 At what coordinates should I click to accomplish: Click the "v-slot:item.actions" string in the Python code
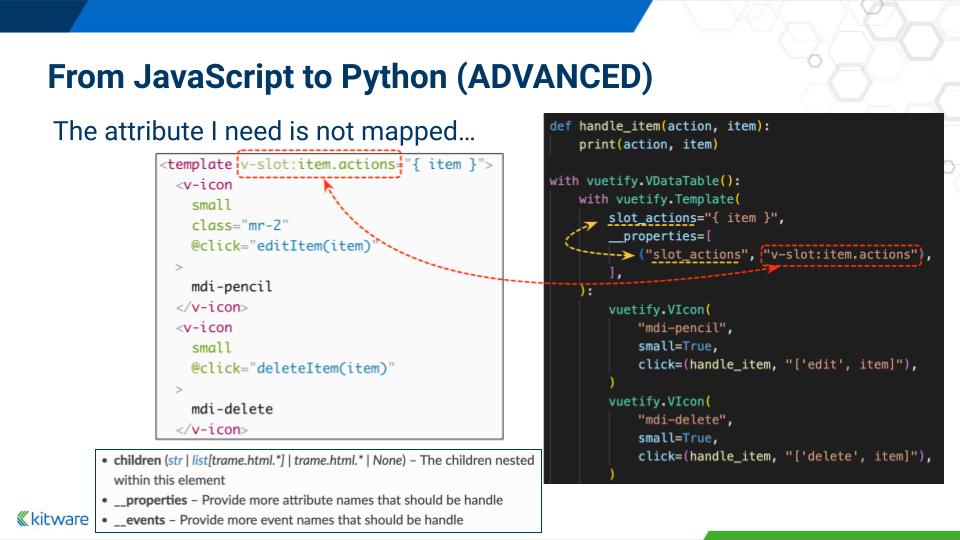point(842,254)
